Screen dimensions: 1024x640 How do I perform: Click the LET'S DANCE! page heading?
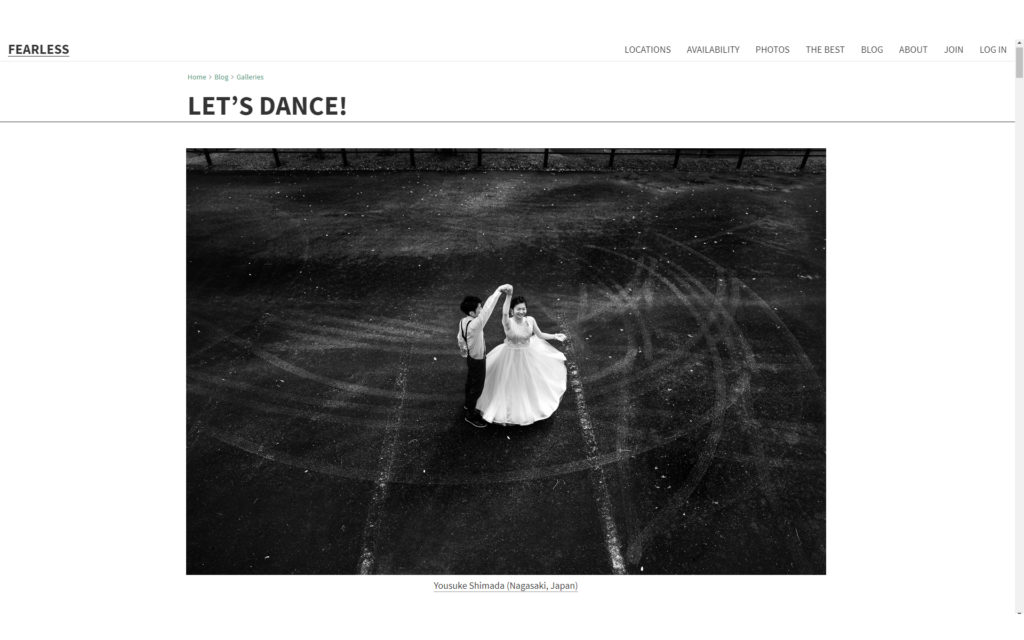[x=267, y=106]
